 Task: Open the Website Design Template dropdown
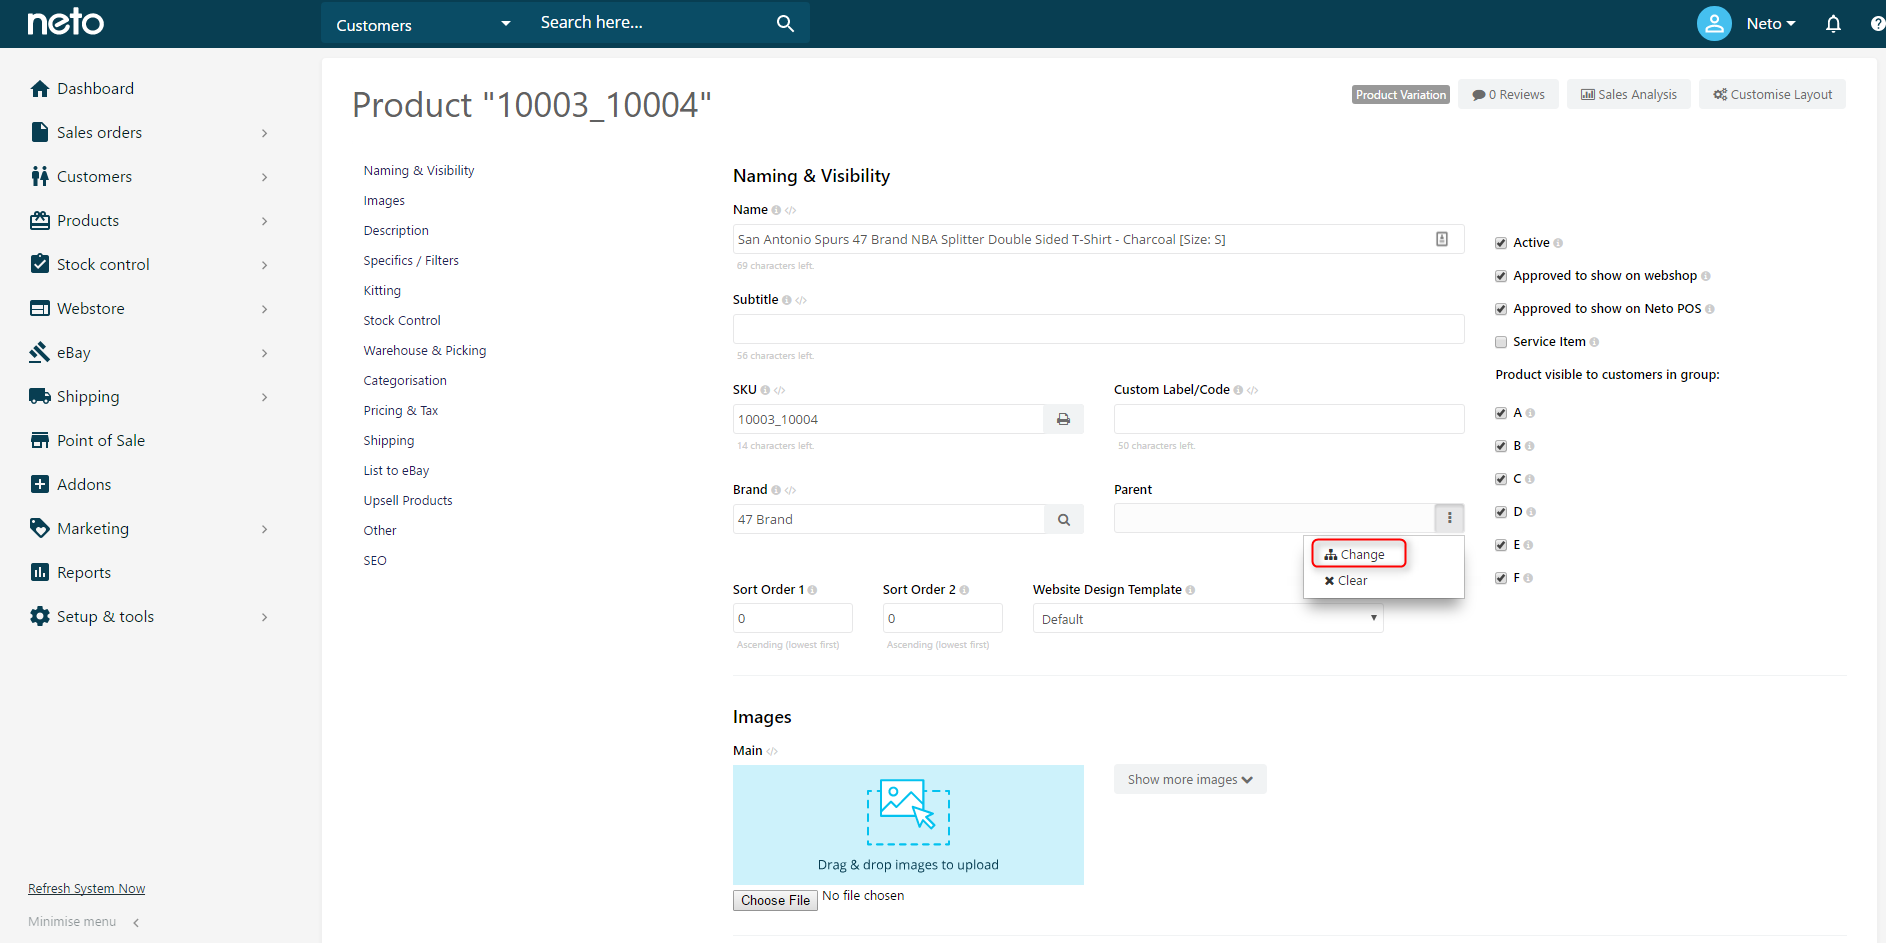coord(1208,619)
